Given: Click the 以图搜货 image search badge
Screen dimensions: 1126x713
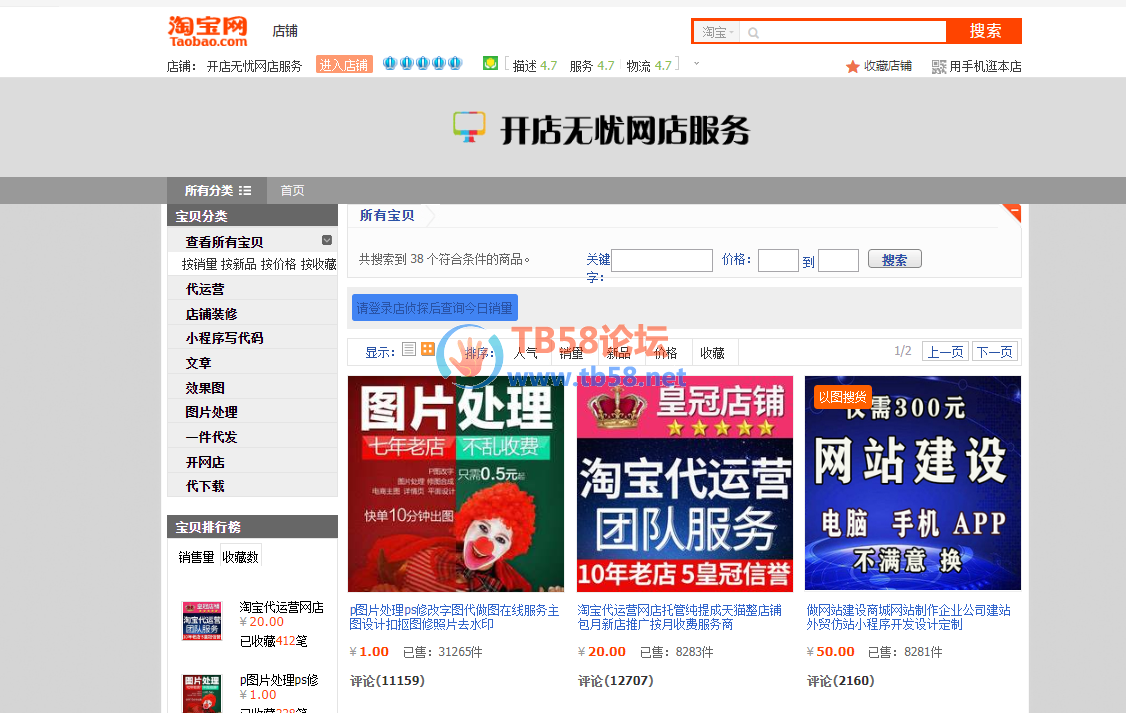Looking at the screenshot, I should 842,397.
